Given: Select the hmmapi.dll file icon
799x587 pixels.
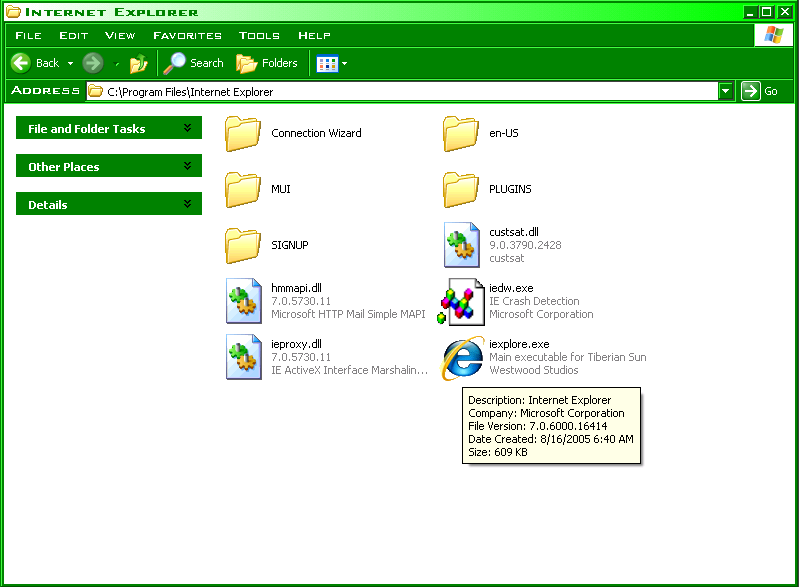Looking at the screenshot, I should coord(244,301).
